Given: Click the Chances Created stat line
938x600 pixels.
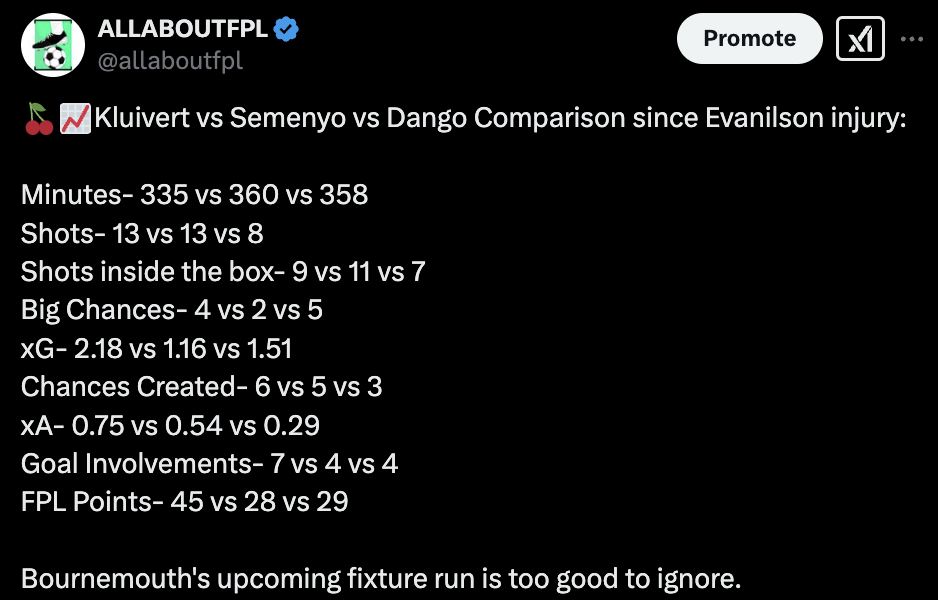Looking at the screenshot, I should pyautogui.click(x=202, y=386).
